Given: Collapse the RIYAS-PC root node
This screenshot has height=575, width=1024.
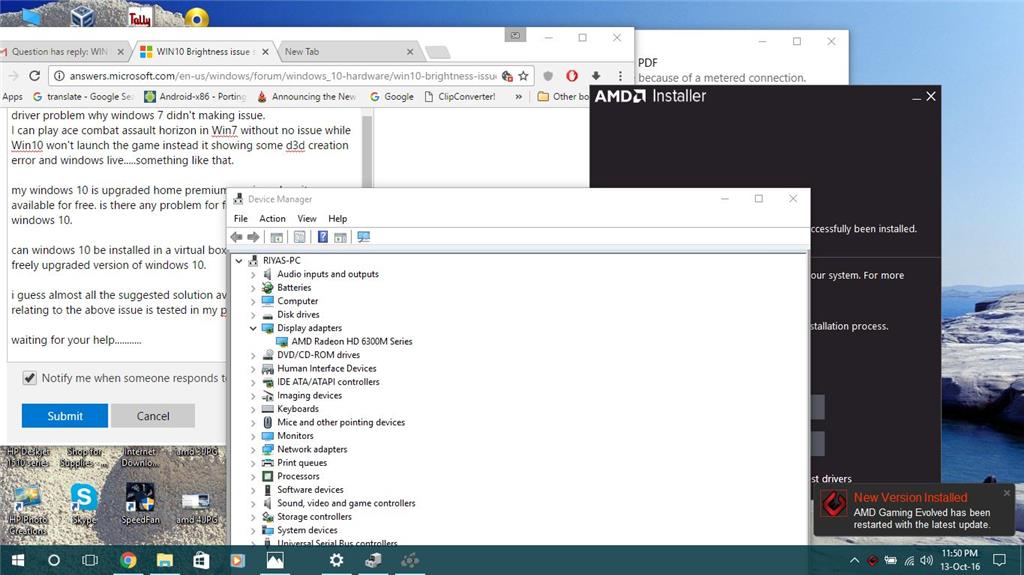Looking at the screenshot, I should [x=239, y=261].
